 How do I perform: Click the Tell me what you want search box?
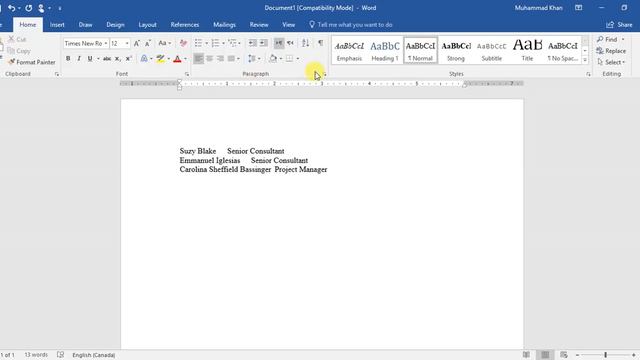[x=351, y=24]
